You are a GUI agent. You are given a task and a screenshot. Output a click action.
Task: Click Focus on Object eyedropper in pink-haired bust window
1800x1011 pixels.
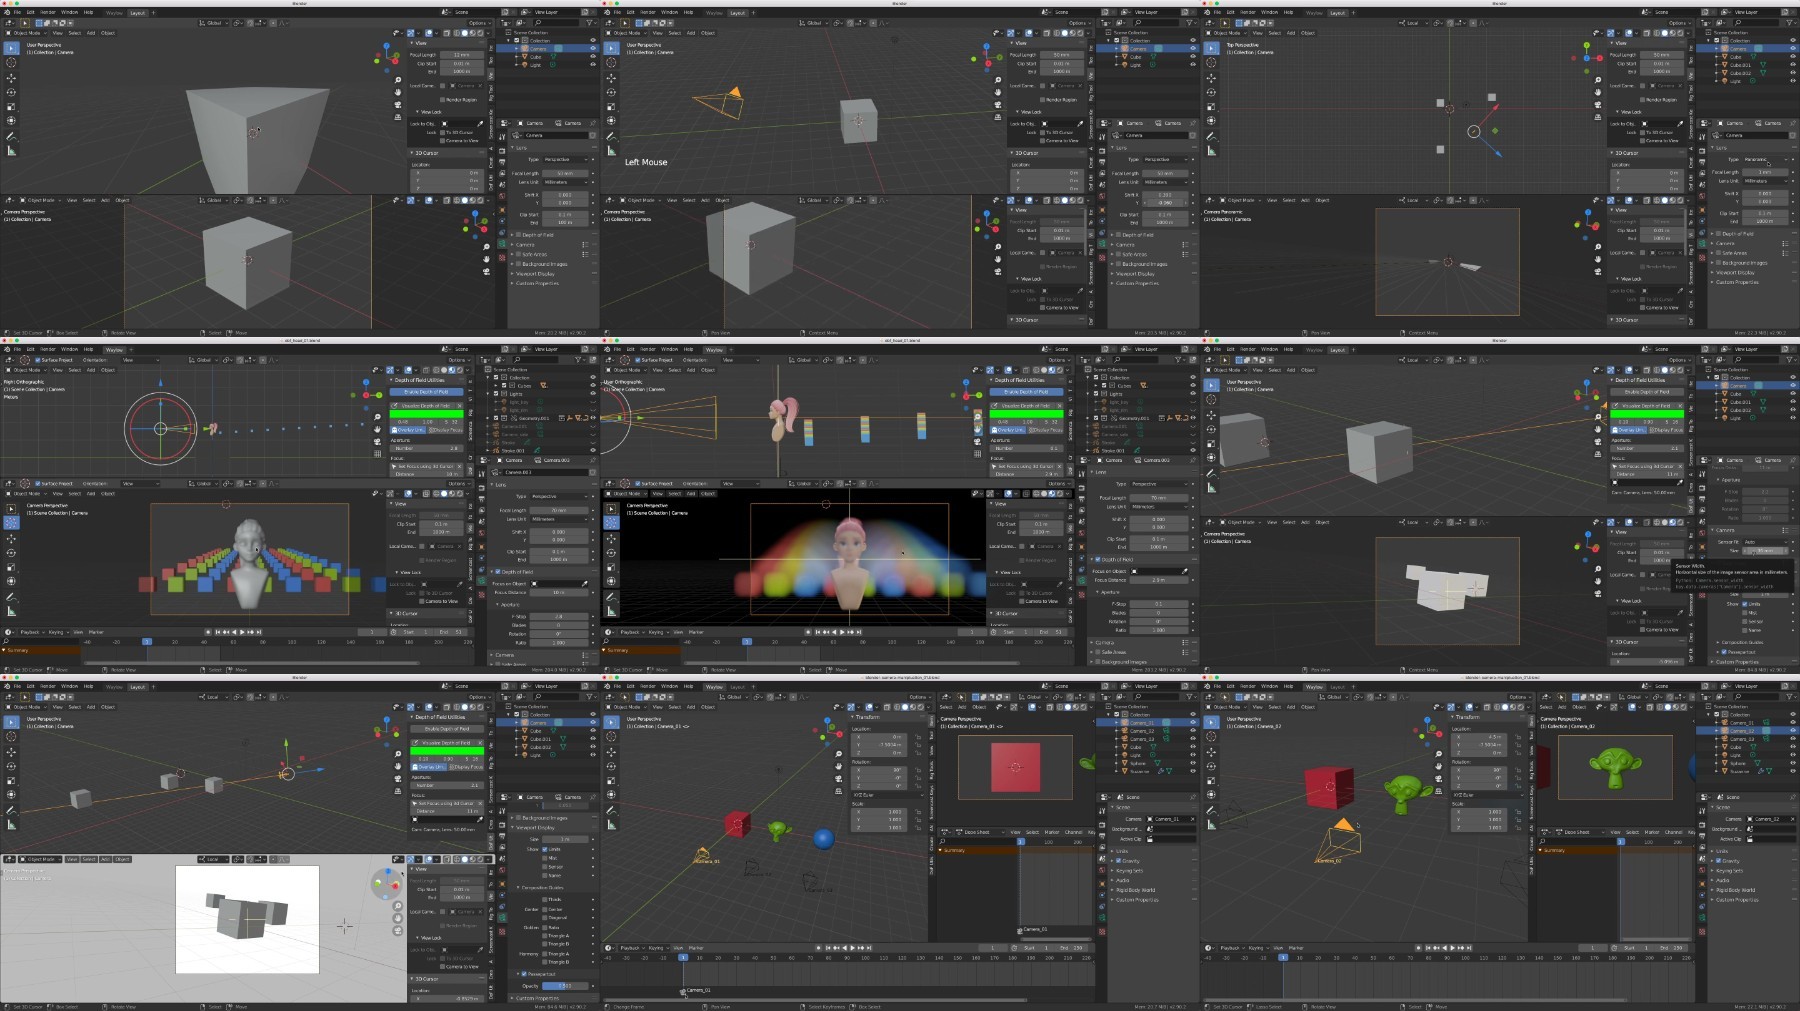tap(1184, 571)
